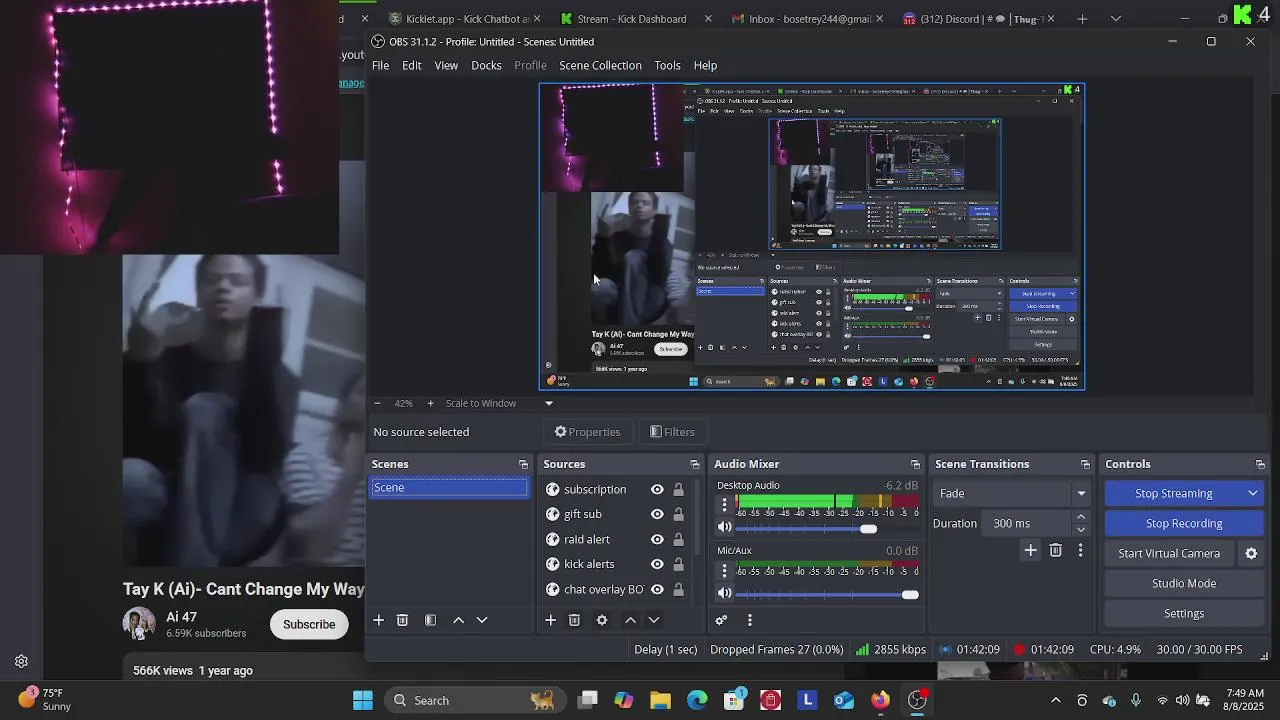Pop out the Sources dock
1280x720 pixels.
pos(695,464)
